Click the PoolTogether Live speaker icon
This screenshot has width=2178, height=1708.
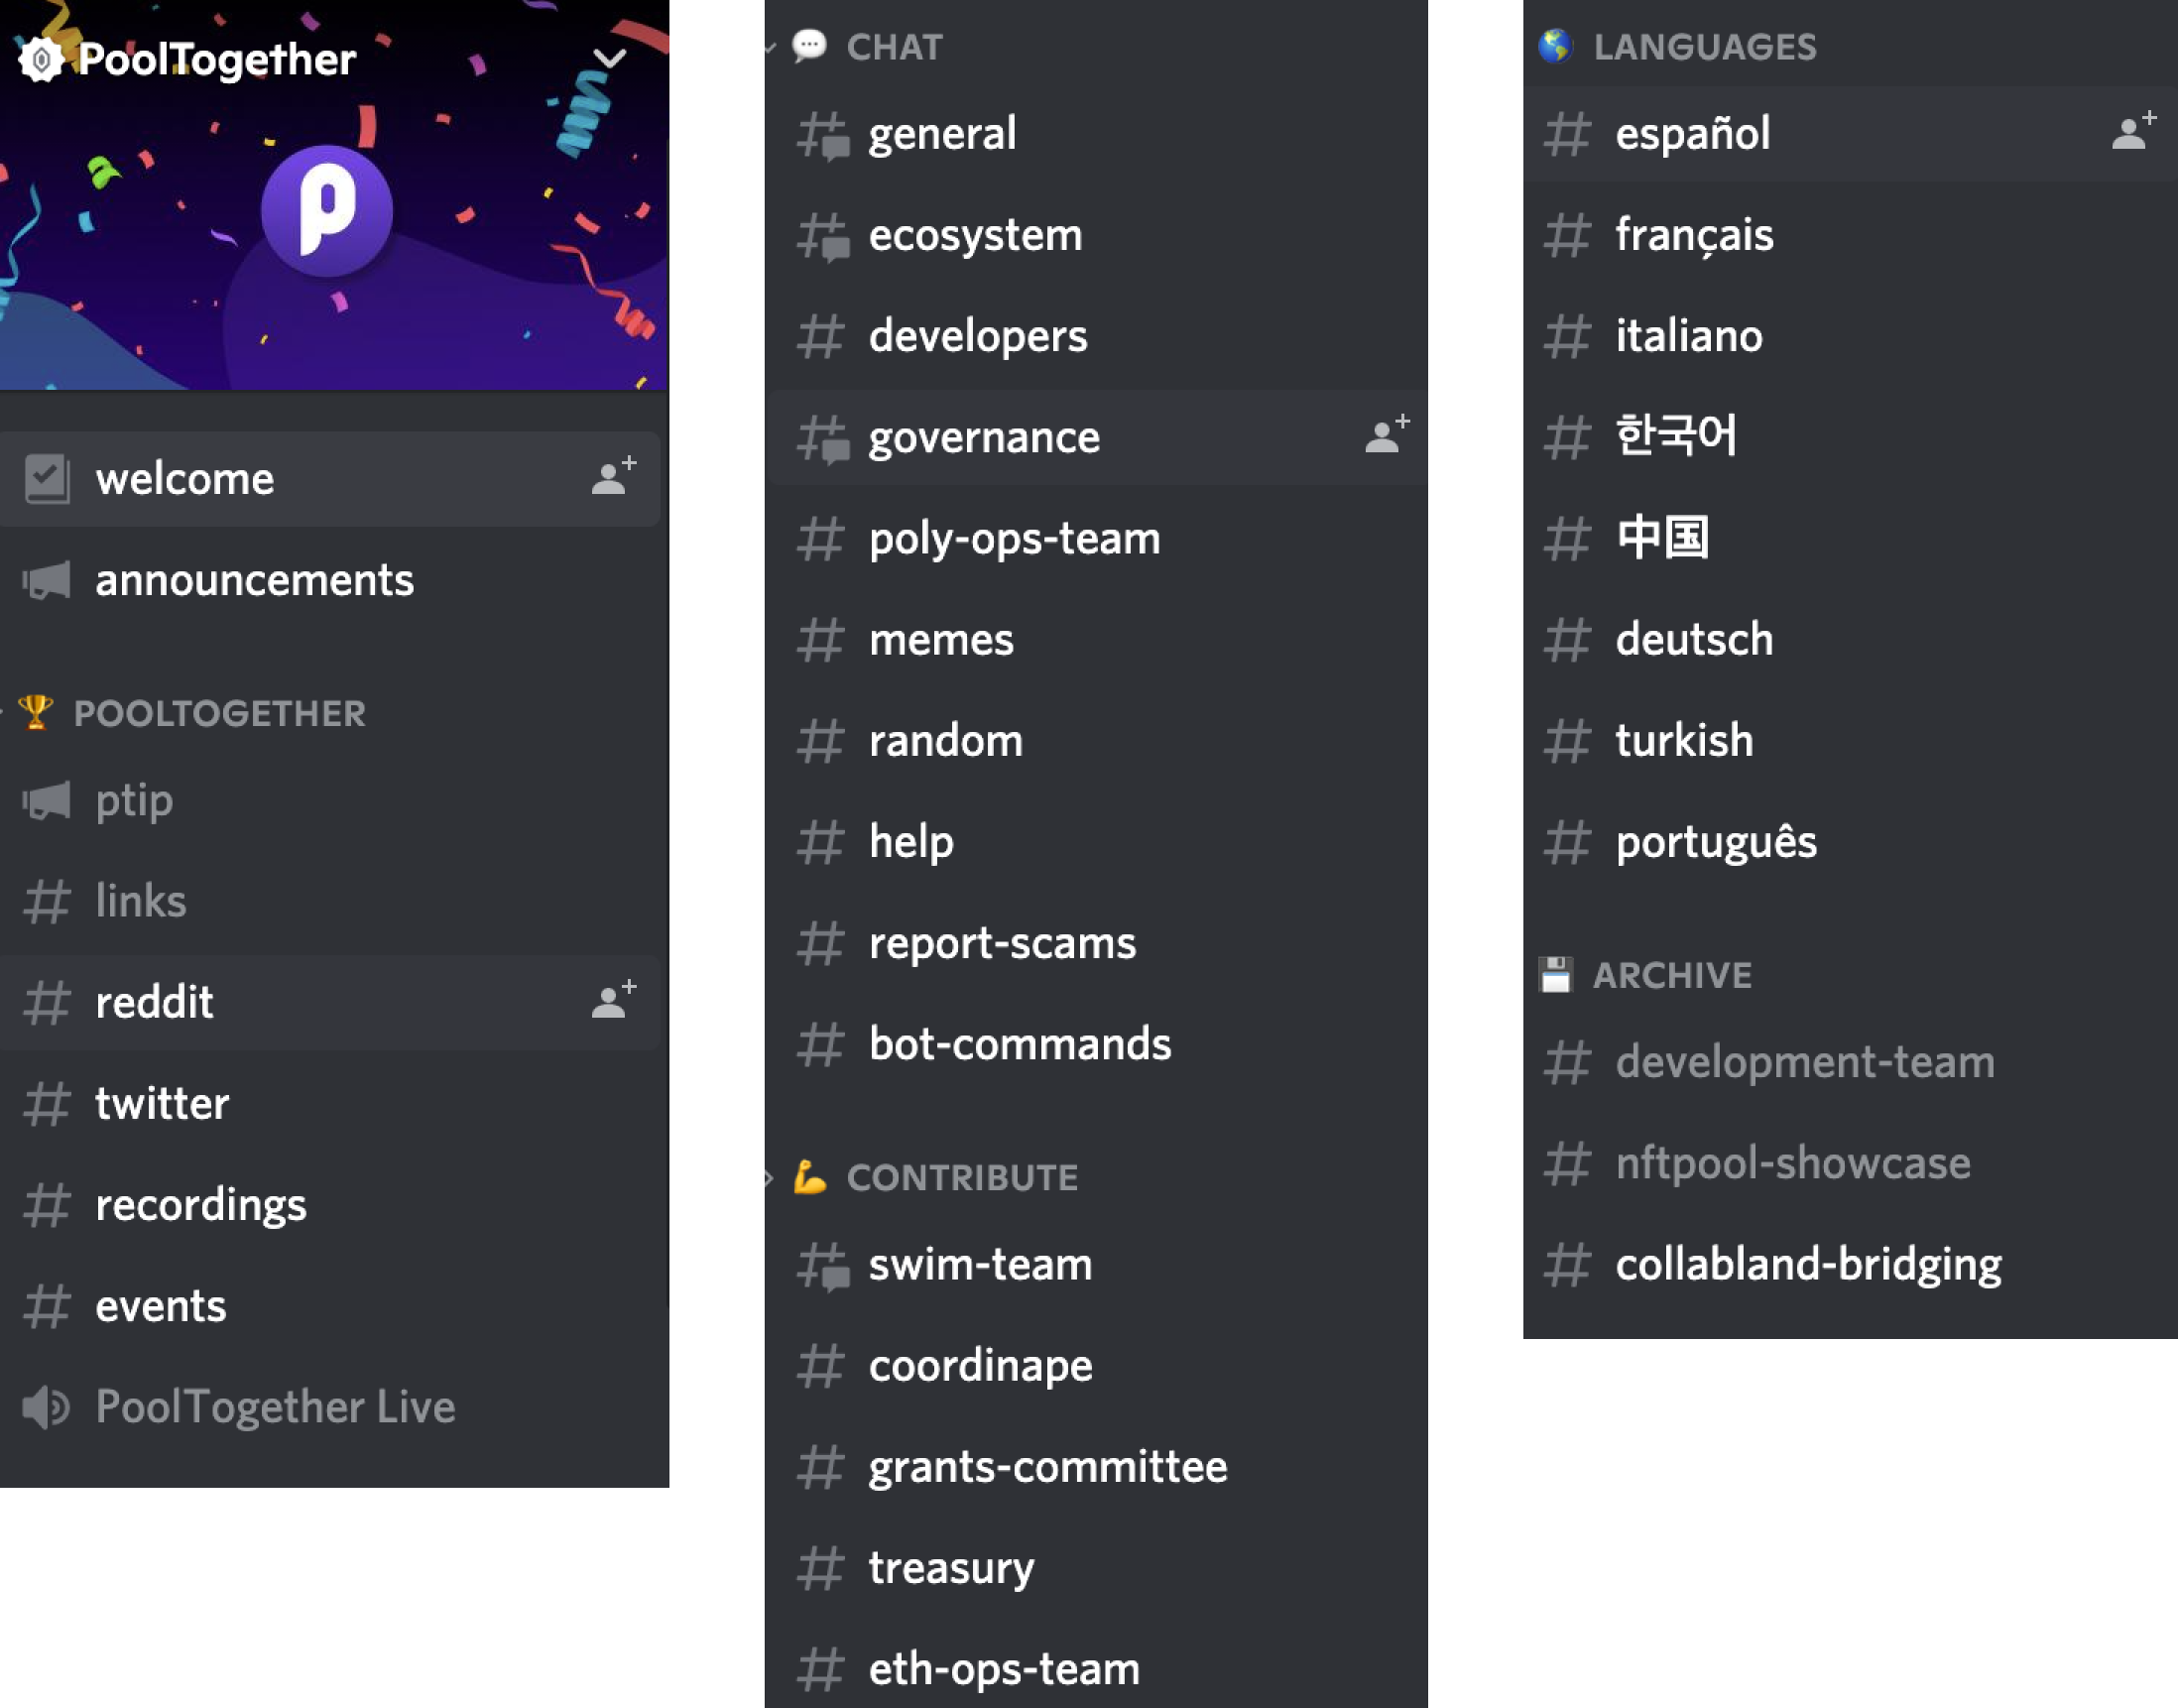46,1407
